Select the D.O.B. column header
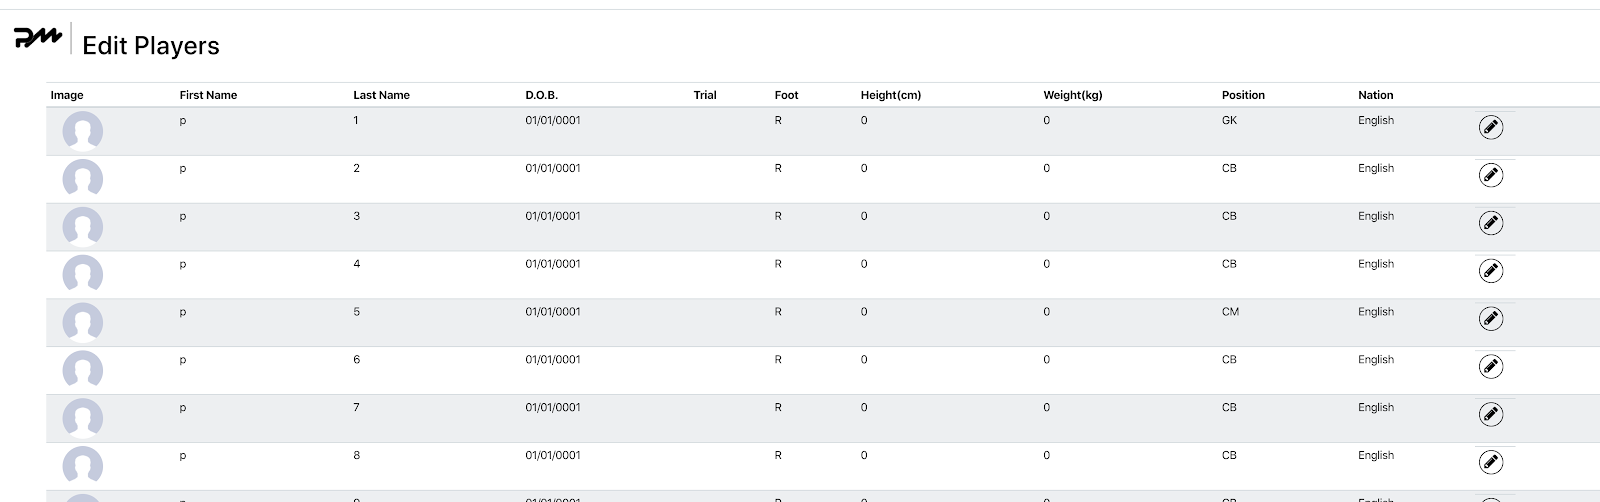 click(541, 95)
